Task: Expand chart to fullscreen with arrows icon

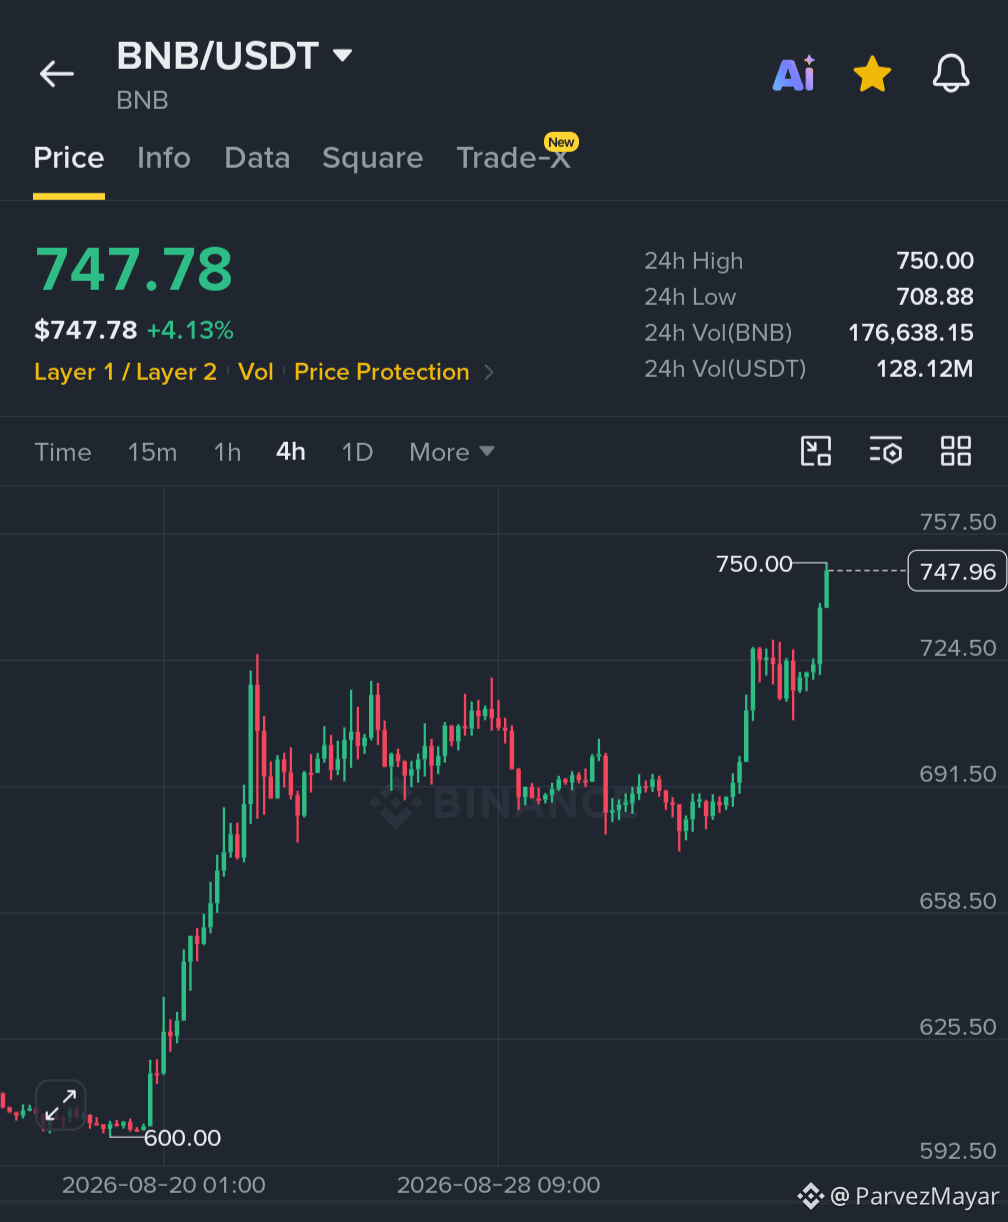Action: coord(61,1106)
